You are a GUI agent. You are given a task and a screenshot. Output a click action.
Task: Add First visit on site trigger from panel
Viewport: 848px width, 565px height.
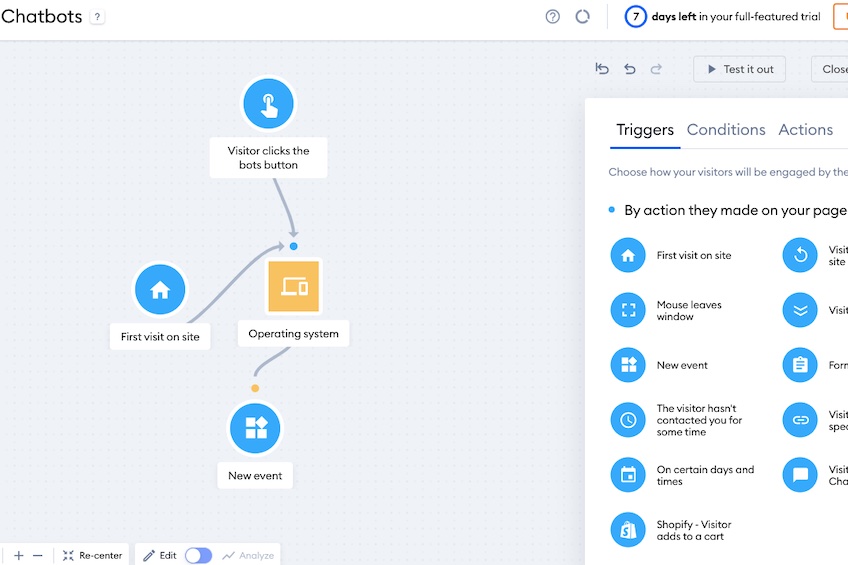click(628, 255)
